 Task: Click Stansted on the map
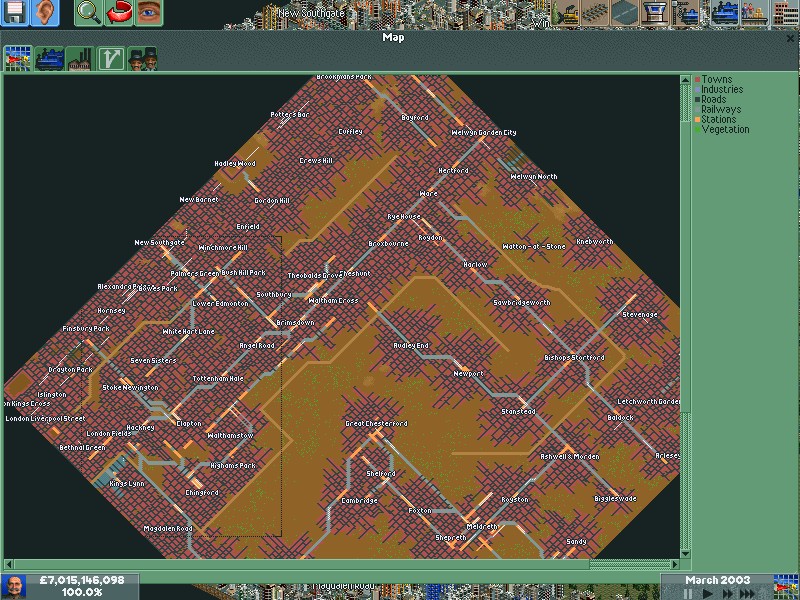pyautogui.click(x=518, y=411)
